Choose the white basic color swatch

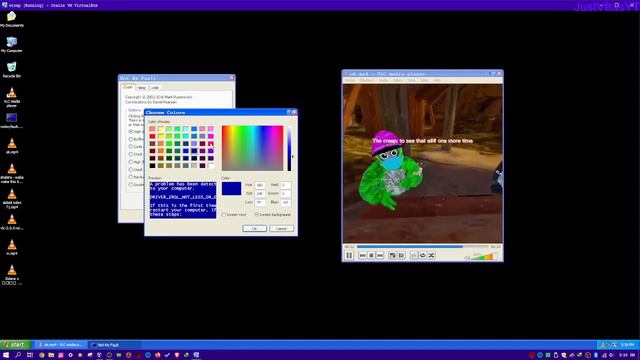click(211, 165)
